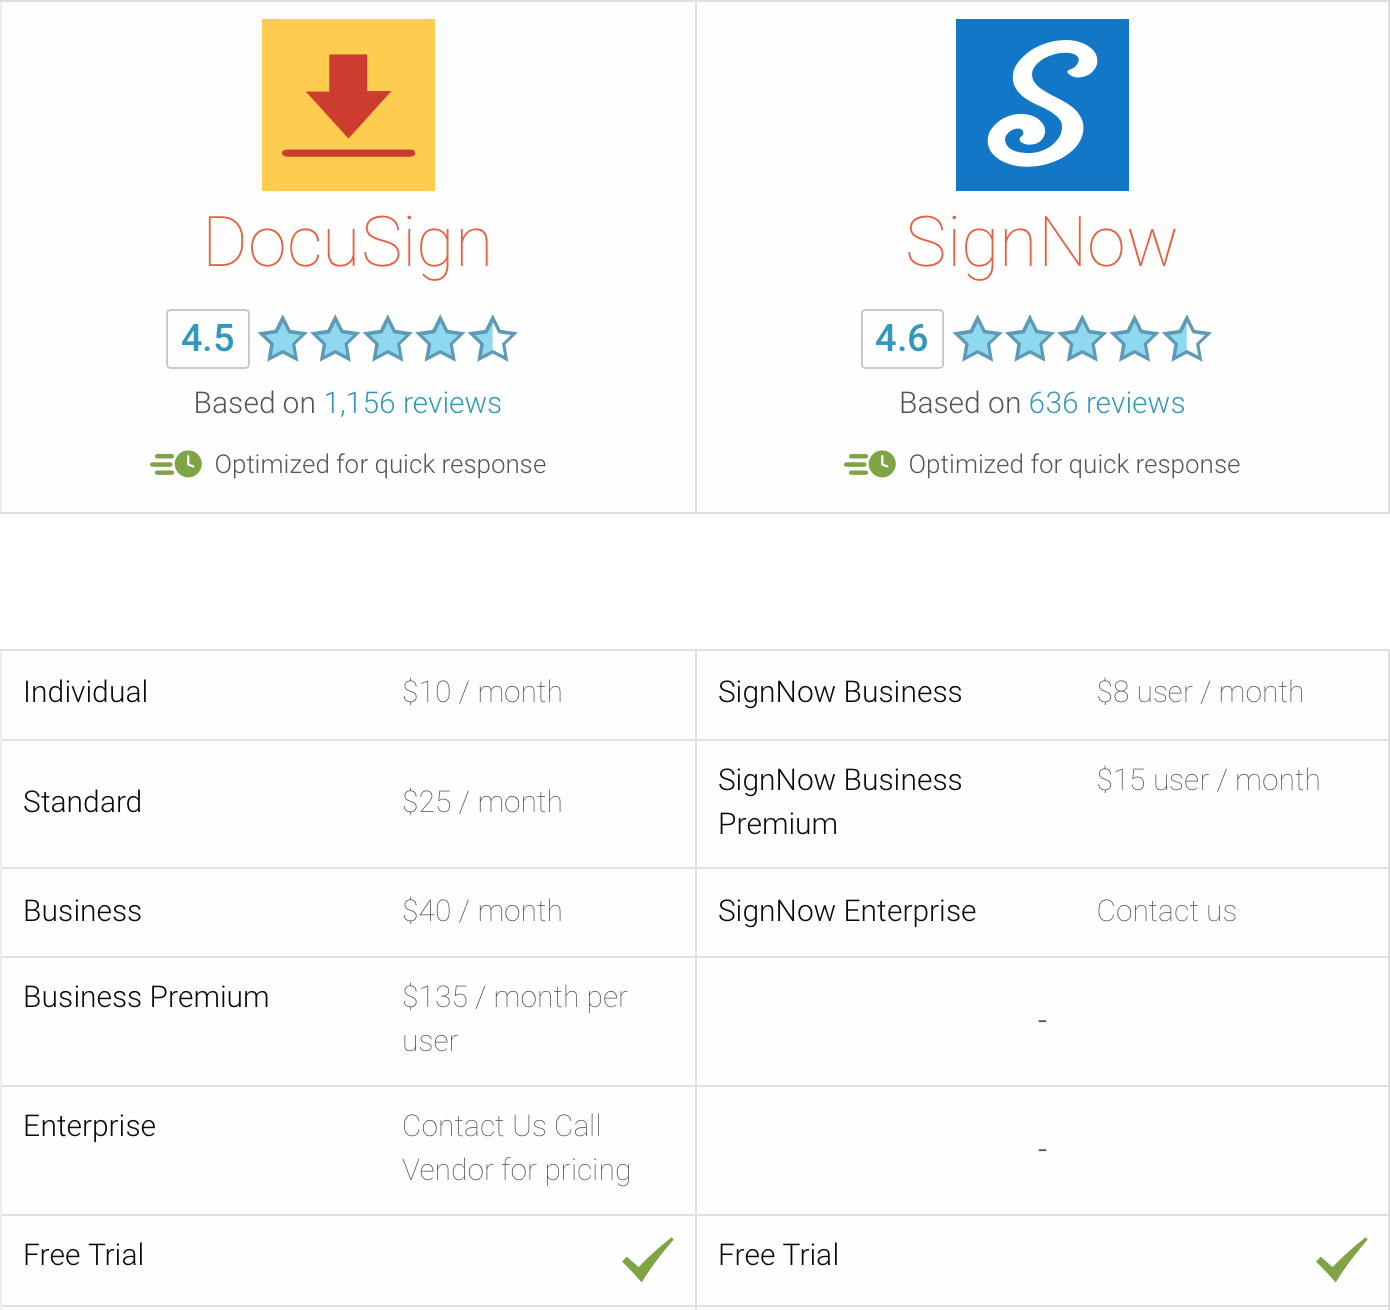Open SignNow's 636 reviews link
This screenshot has width=1390, height=1310.
click(1106, 403)
